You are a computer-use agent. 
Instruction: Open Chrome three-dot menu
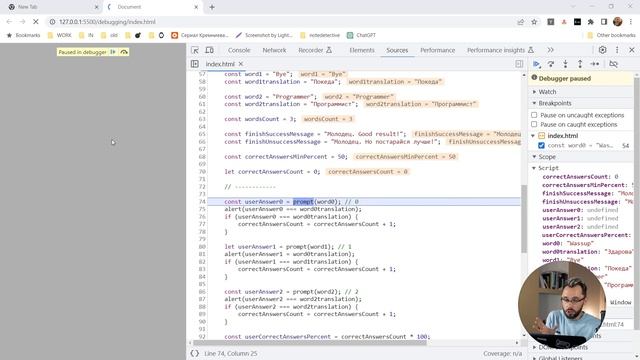[x=631, y=22]
